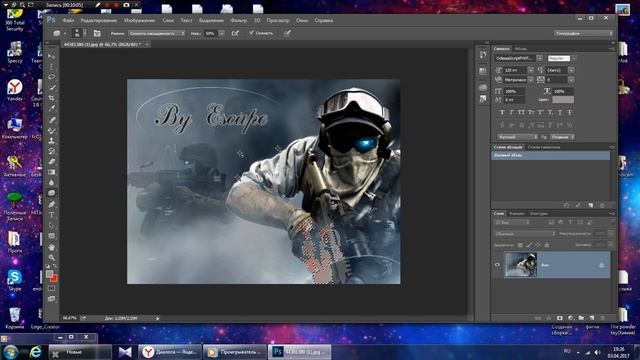The width and height of the screenshot is (640, 360).
Task: Click the Windows Start button
Action: [11, 352]
